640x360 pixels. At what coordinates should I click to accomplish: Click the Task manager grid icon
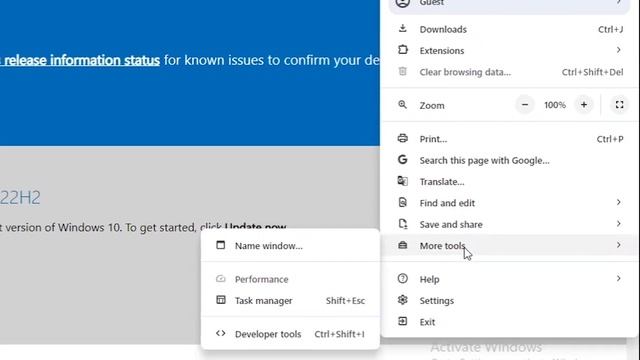tap(220, 300)
